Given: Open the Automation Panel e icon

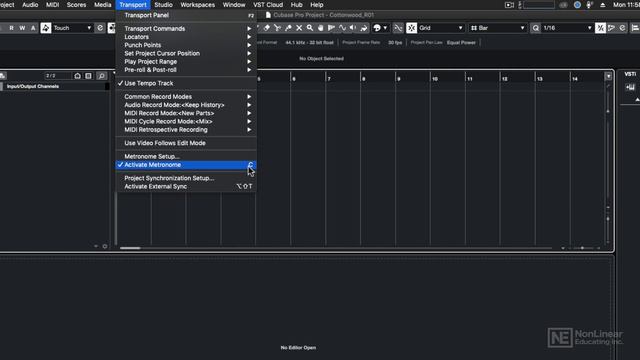Looking at the screenshot, I should point(100,28).
